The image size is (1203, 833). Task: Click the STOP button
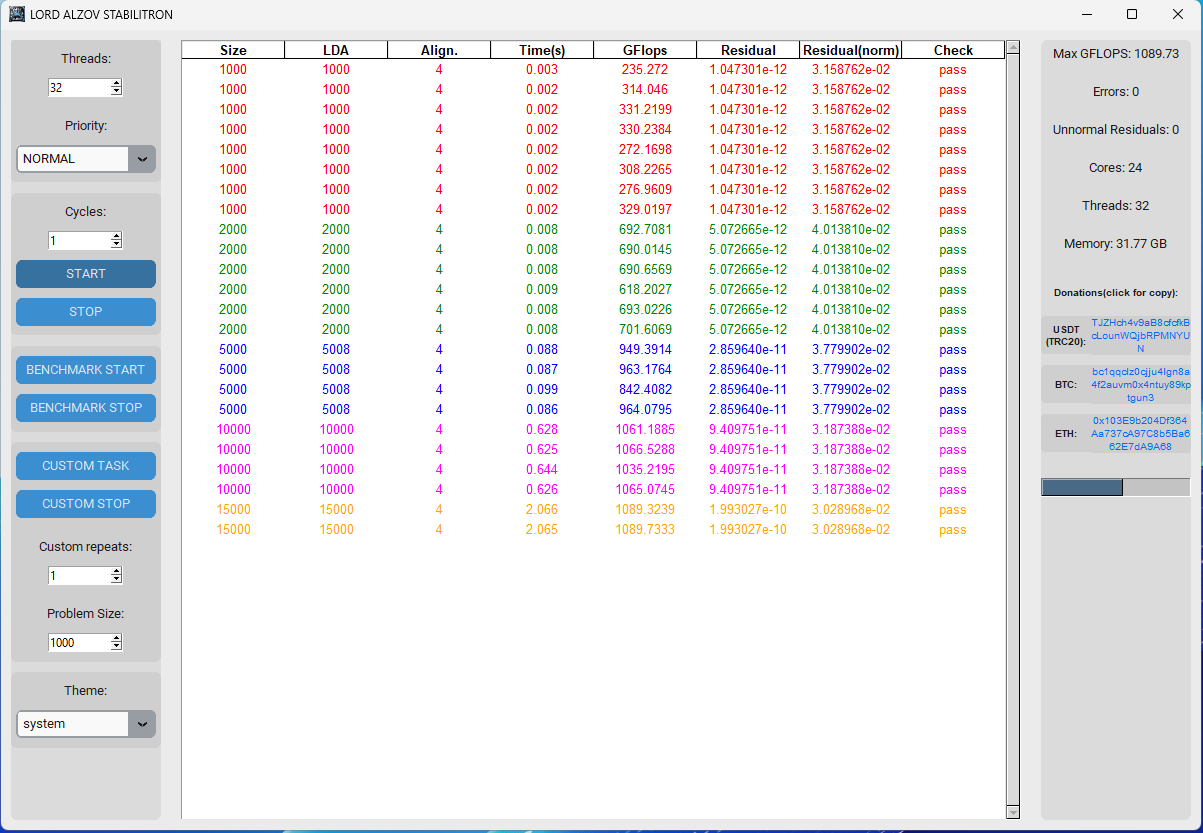pyautogui.click(x=86, y=312)
